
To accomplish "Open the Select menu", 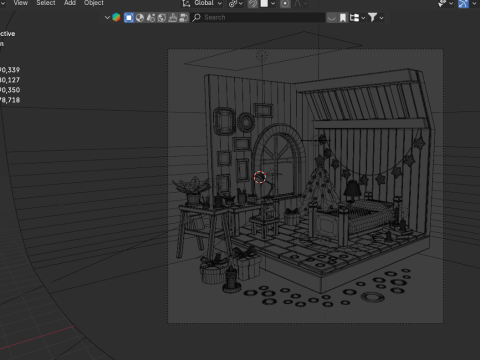I will (x=46, y=3).
